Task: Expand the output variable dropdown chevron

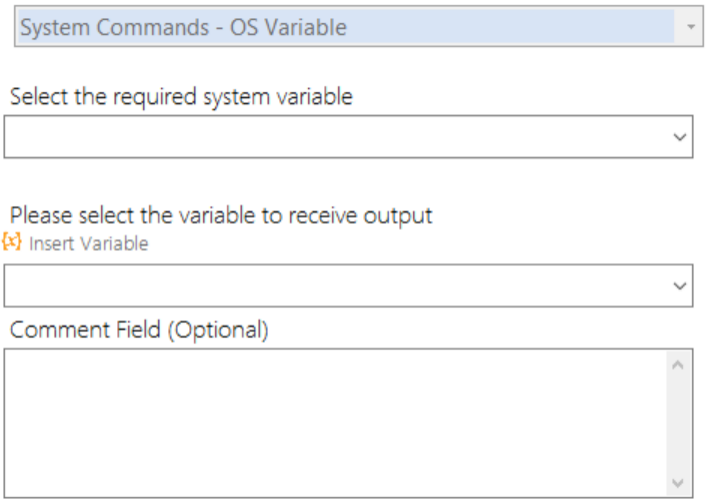Action: click(679, 286)
